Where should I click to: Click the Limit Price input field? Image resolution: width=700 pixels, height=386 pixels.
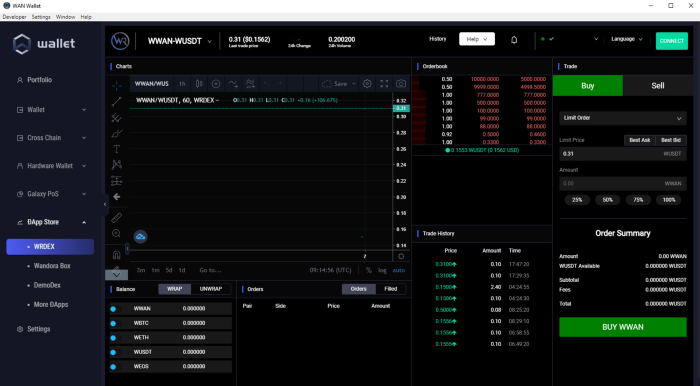pyautogui.click(x=623, y=154)
